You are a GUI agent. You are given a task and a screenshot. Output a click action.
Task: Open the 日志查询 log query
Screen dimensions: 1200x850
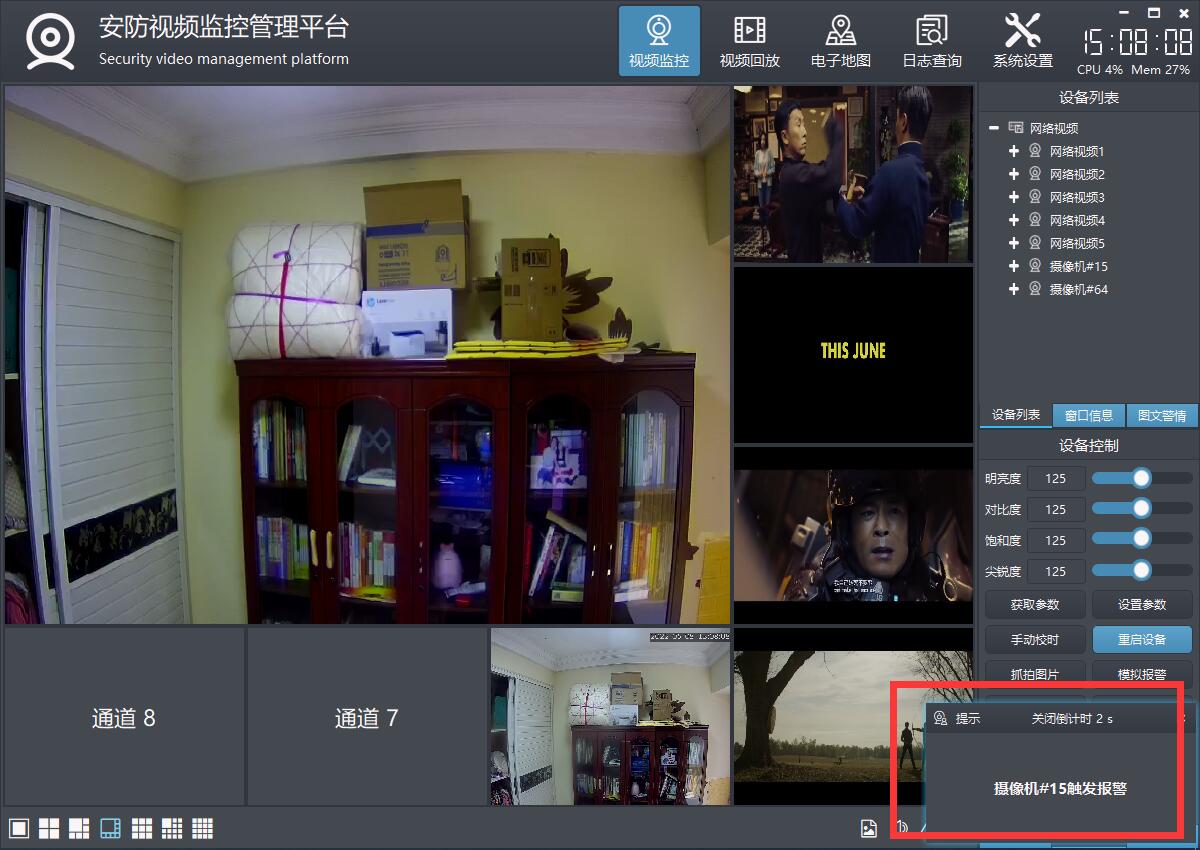931,42
